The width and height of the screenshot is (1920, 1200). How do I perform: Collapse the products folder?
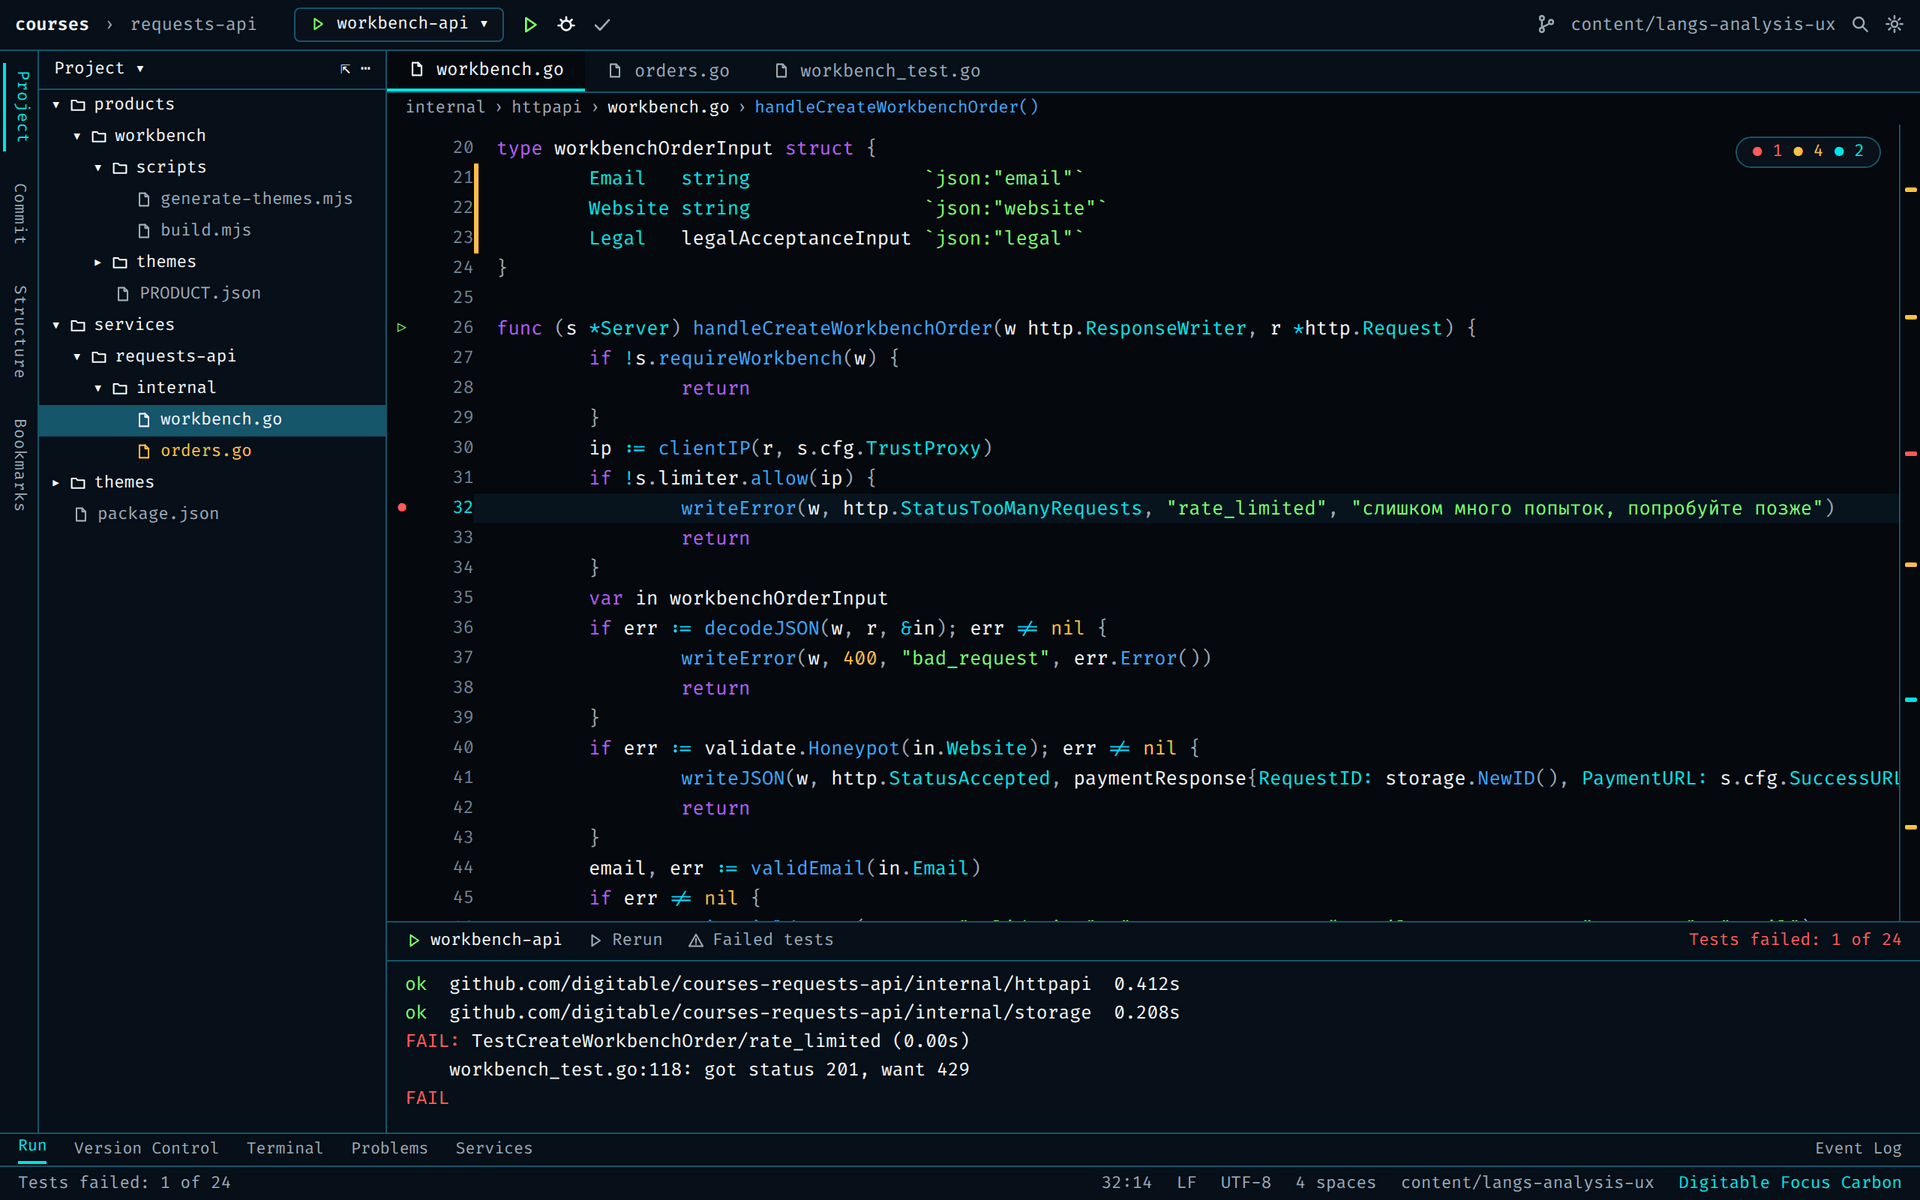pos(56,104)
